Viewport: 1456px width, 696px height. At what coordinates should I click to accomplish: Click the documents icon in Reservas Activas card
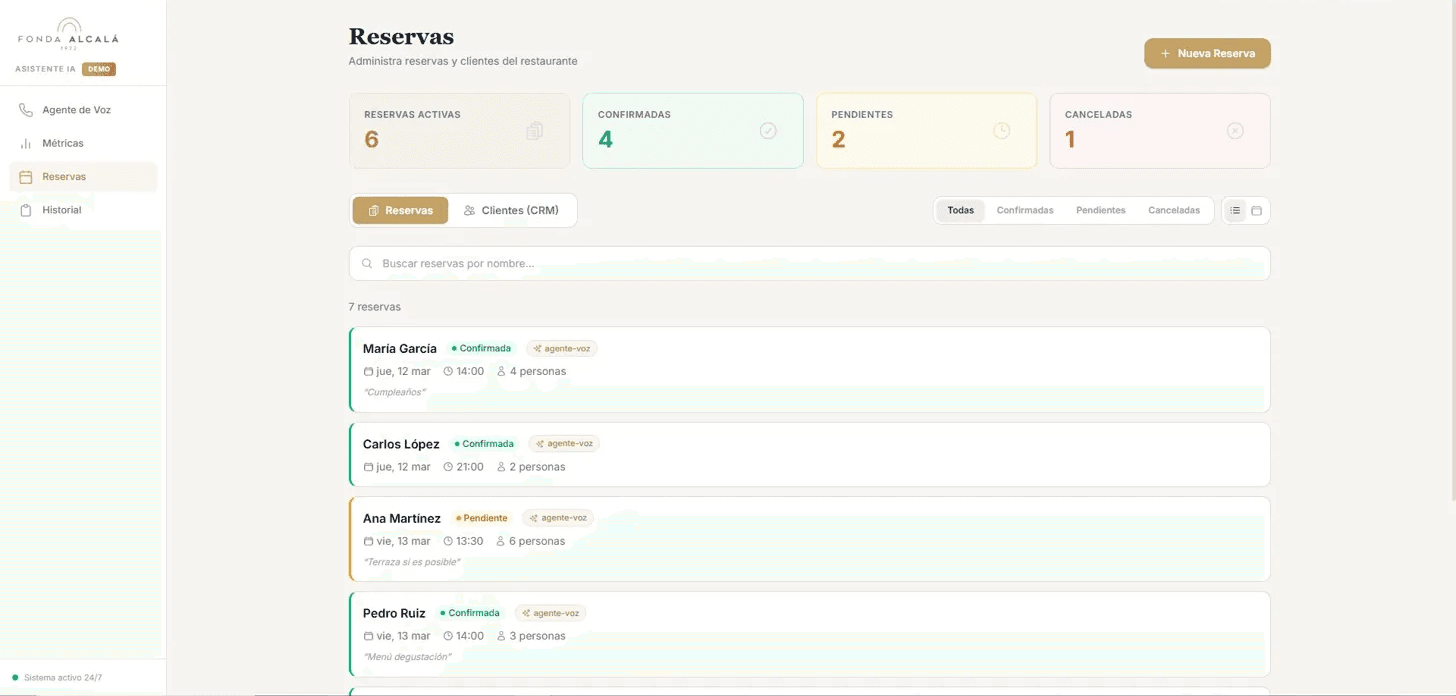(535, 131)
